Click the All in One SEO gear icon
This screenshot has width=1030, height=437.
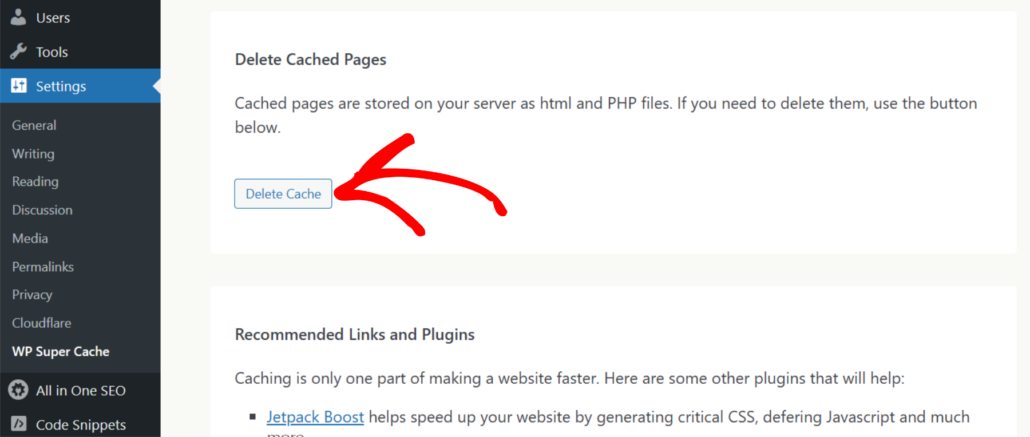coord(19,390)
